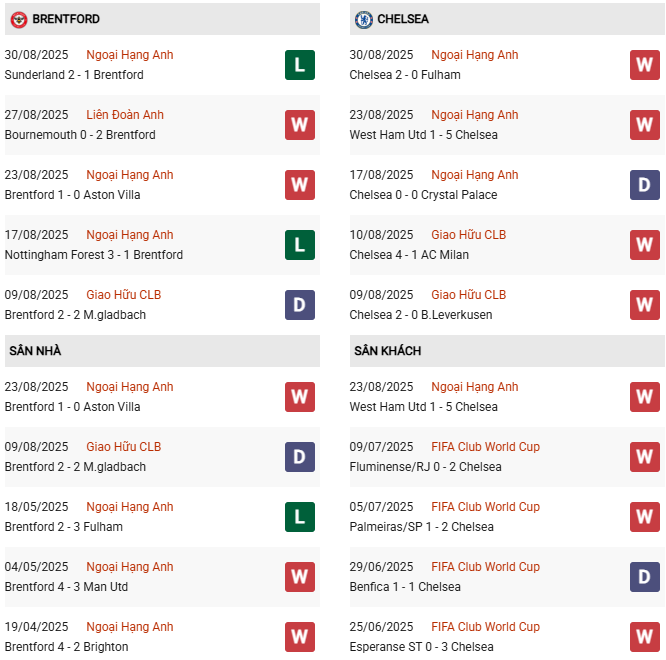
Task: Select the SÂN NHÀ section header
Action: coord(36,351)
